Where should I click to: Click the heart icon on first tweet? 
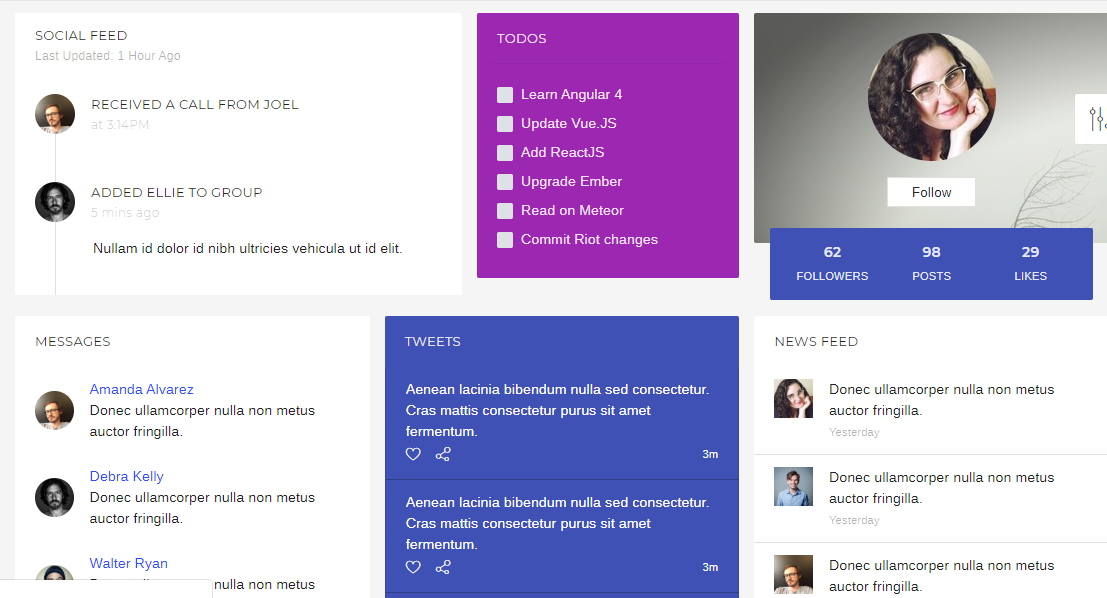[x=413, y=454]
